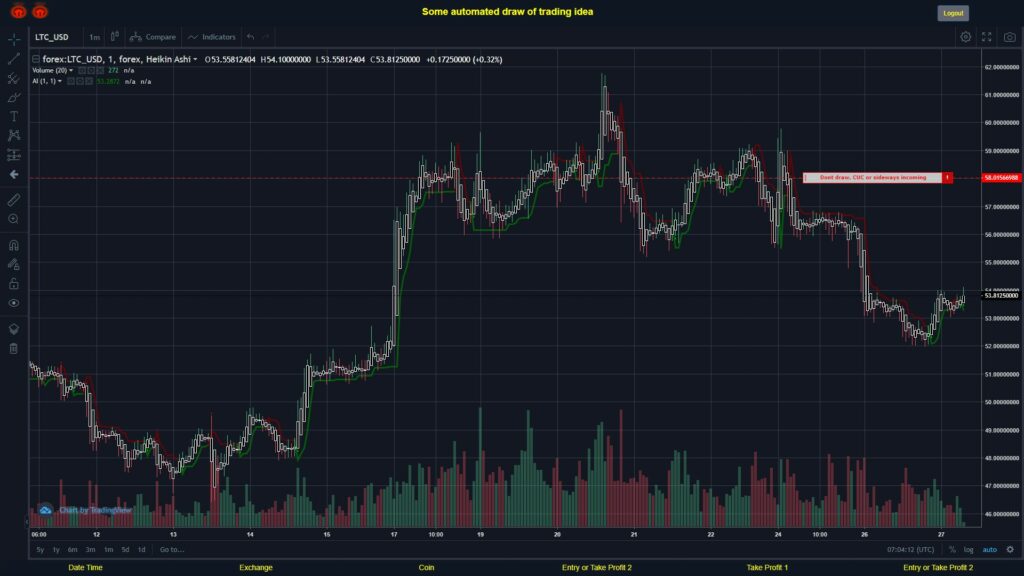Select the 1m time range at bottom
Image resolution: width=1024 pixels, height=576 pixels.
(x=108, y=549)
